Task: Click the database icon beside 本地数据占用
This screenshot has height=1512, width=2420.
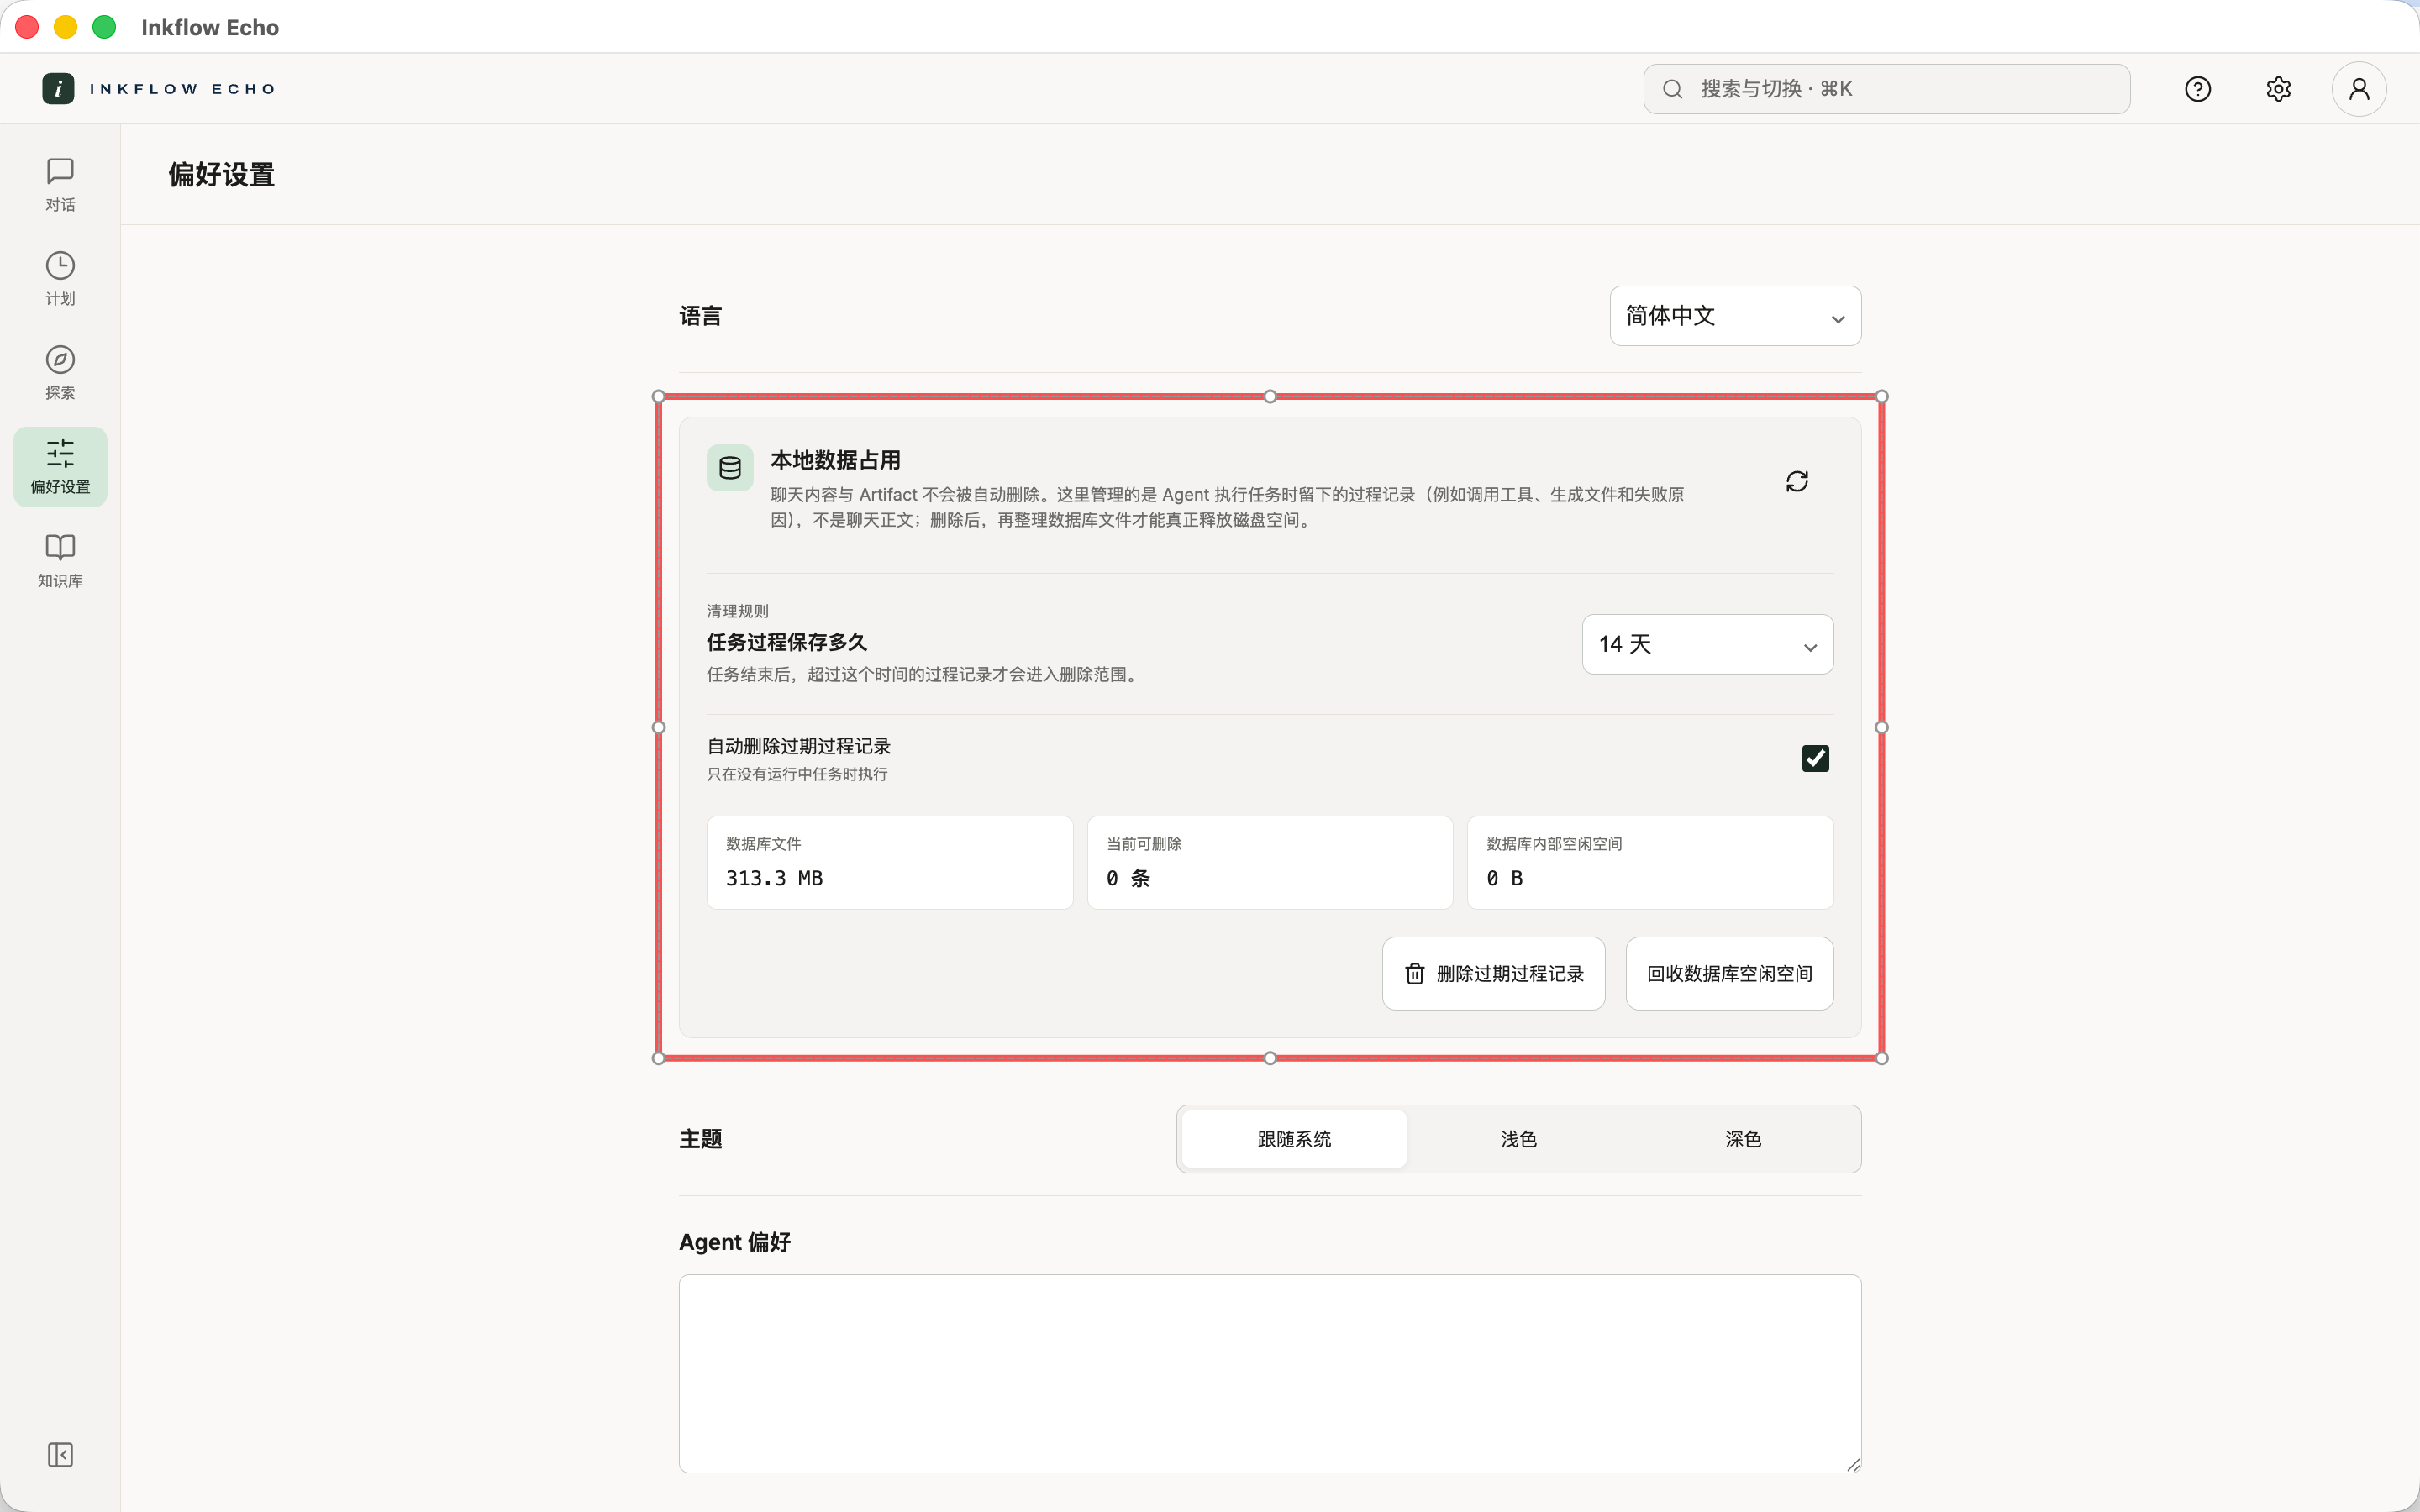Action: 730,468
